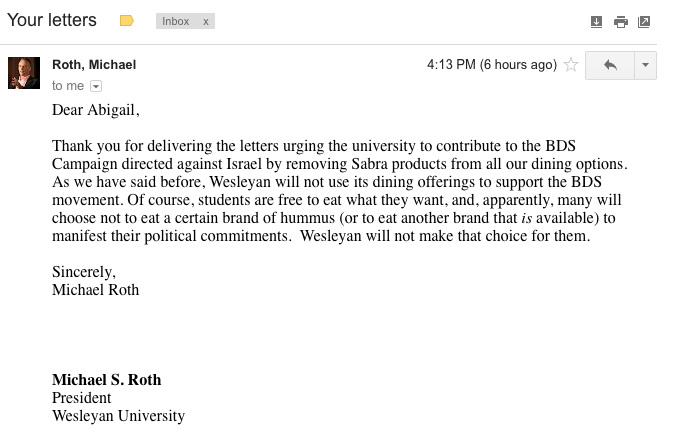687x436 pixels.
Task: Remove the Inbox label with the x
Action: [205, 21]
